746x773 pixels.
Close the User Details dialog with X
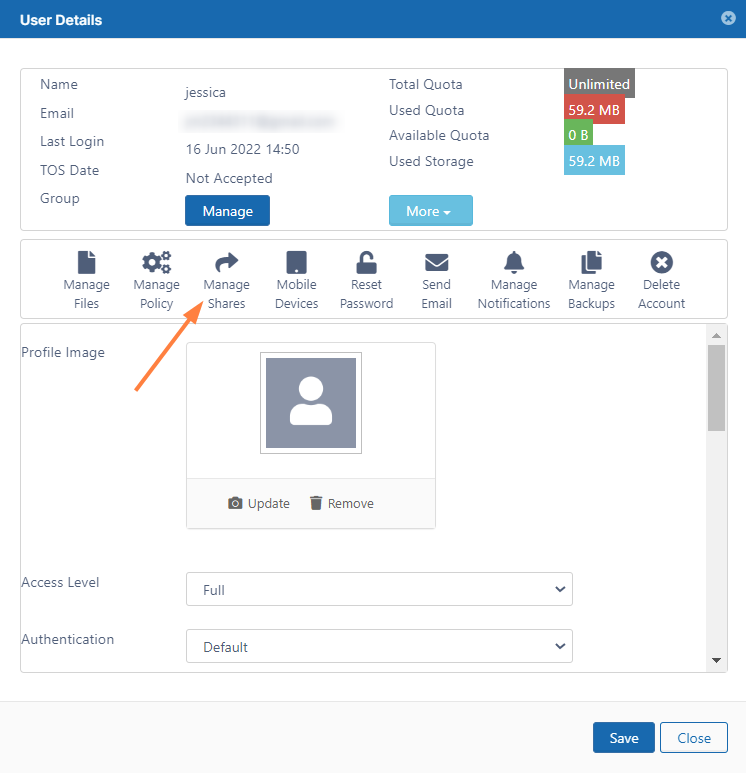[x=728, y=19]
